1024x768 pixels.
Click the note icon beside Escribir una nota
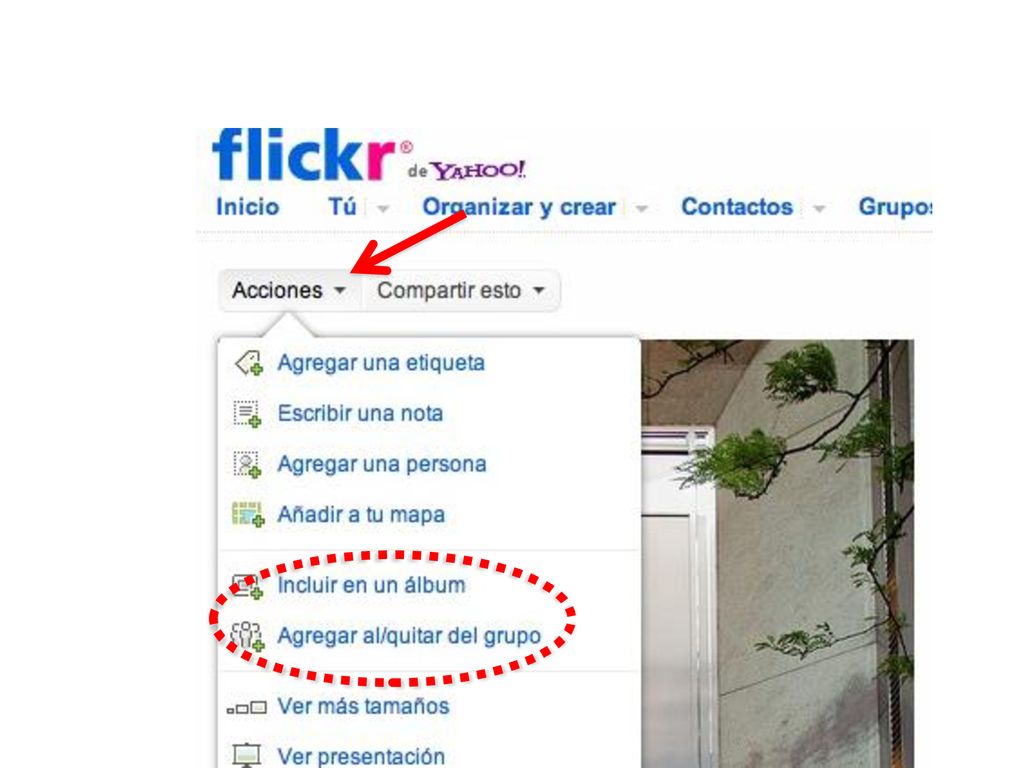tap(248, 414)
